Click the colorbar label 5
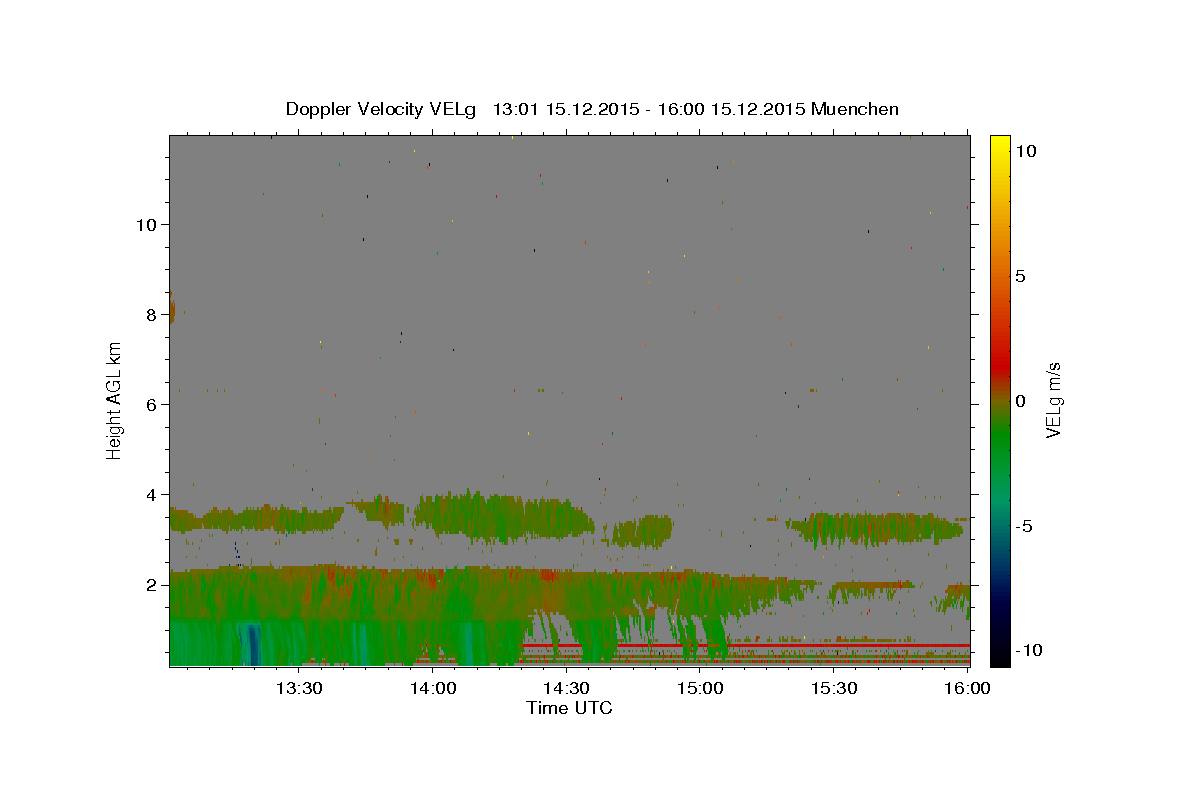 1020,276
